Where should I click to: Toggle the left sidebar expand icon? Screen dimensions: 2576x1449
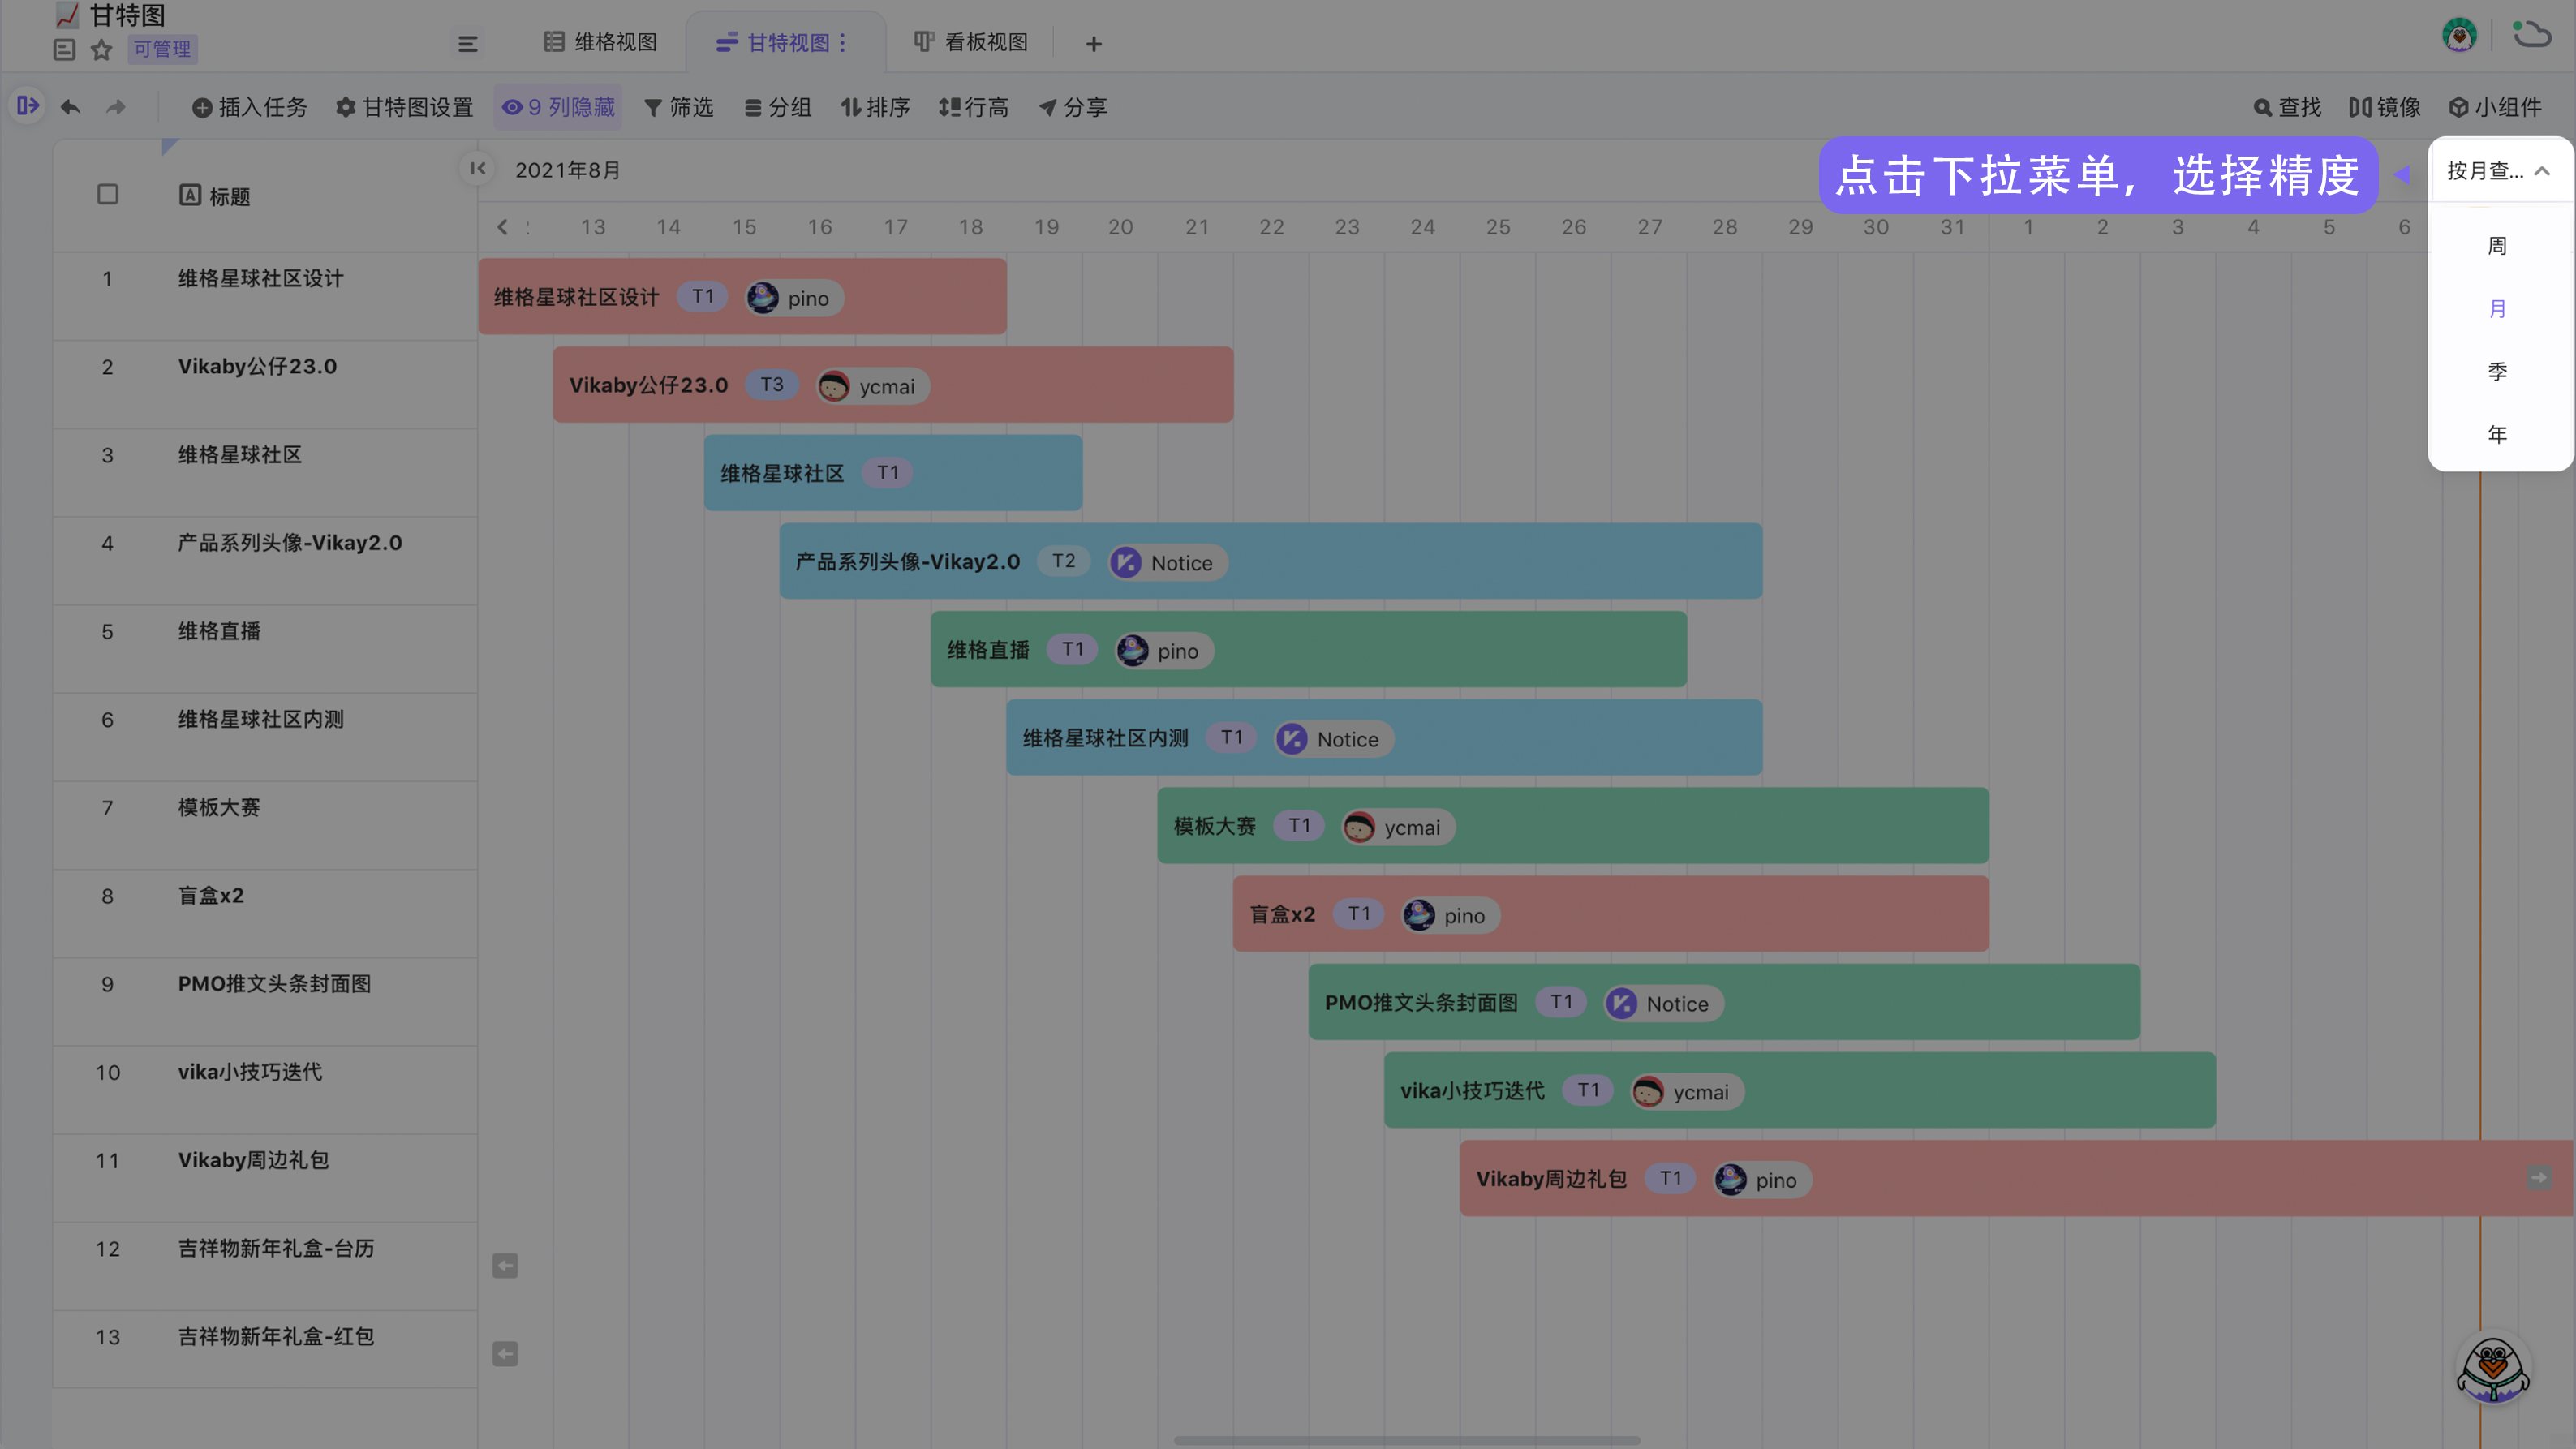pyautogui.click(x=28, y=105)
